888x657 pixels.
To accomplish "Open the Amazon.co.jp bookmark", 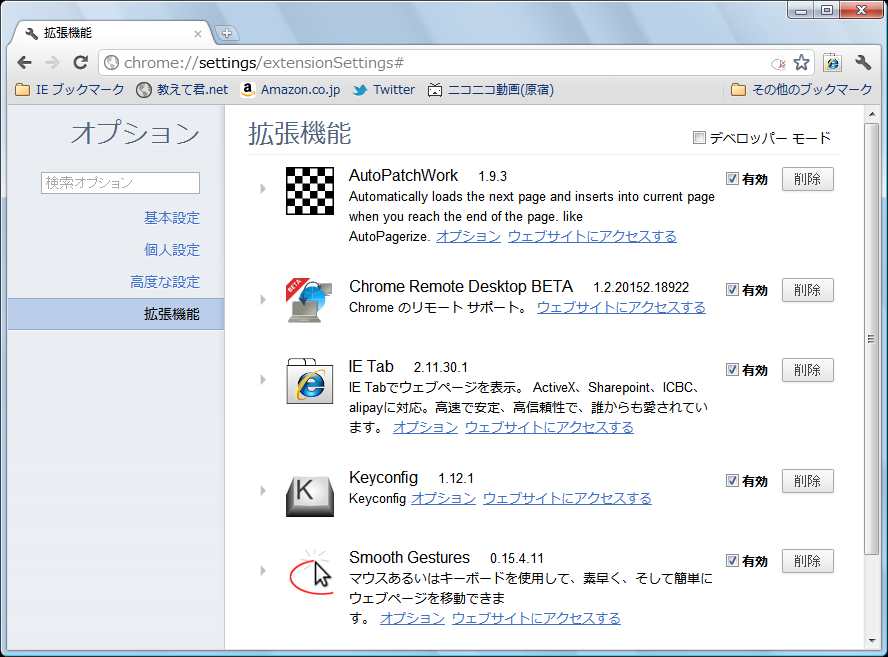I will coord(291,89).
